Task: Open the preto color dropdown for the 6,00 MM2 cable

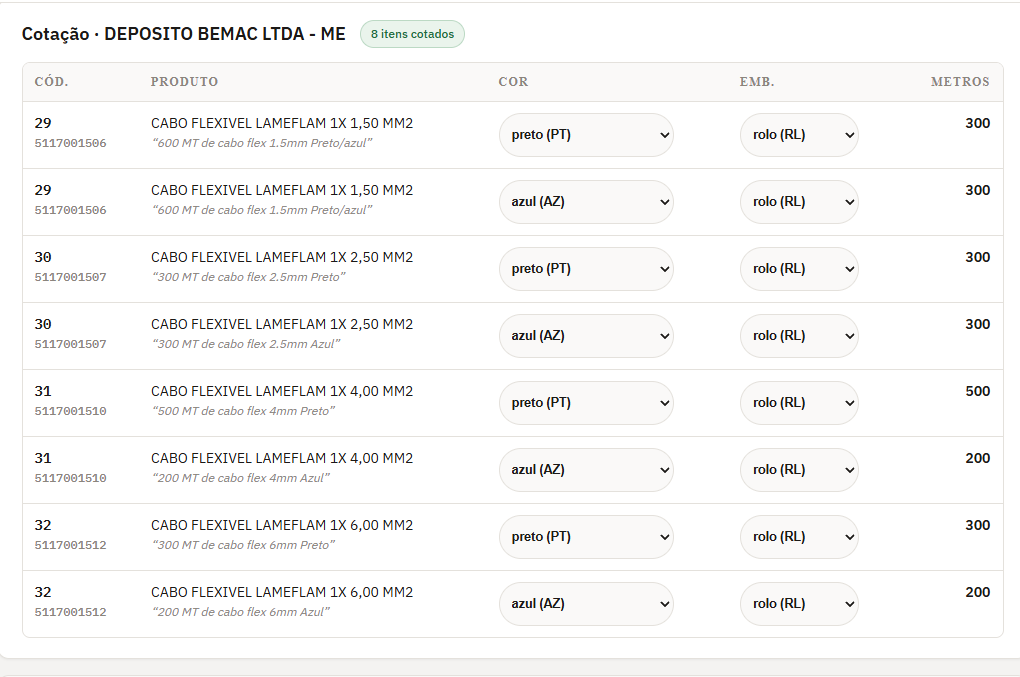Action: (586, 537)
